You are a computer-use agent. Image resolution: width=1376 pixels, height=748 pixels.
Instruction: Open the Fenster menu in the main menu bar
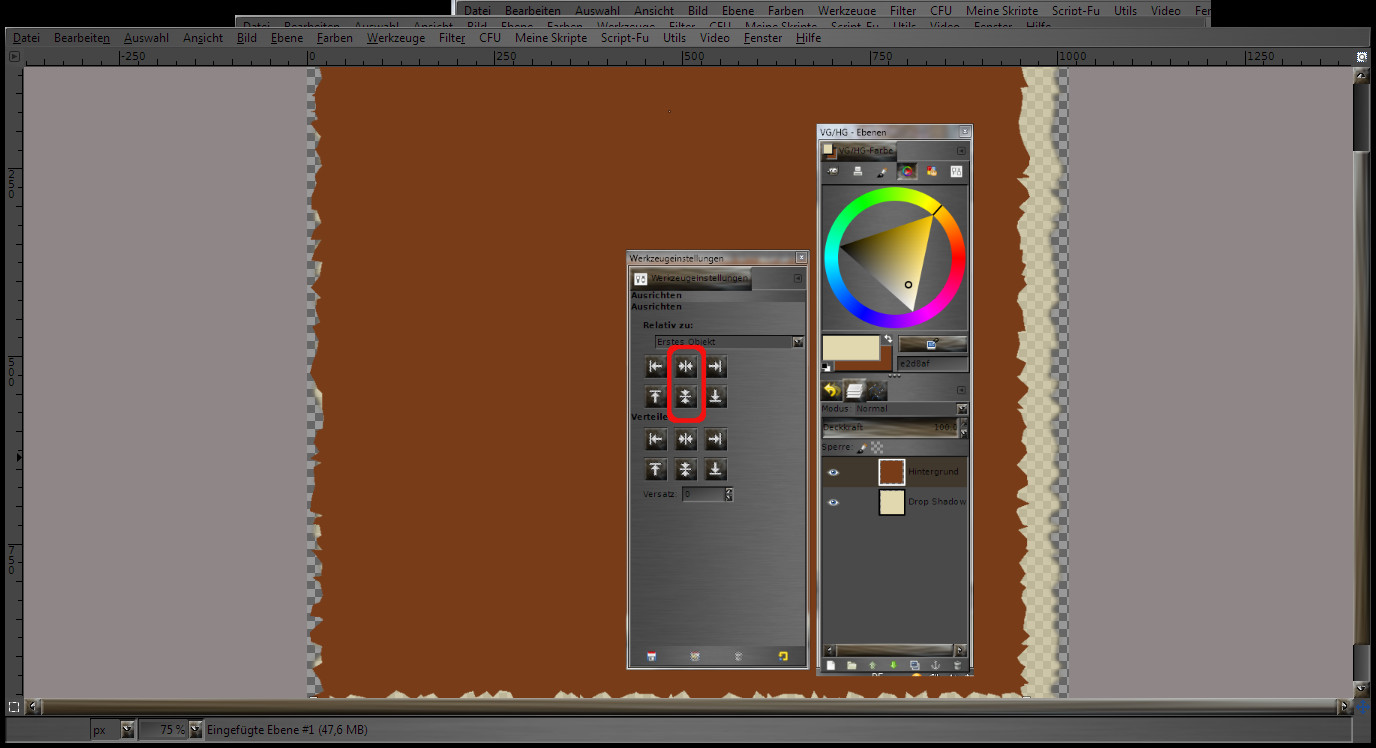click(x=763, y=38)
